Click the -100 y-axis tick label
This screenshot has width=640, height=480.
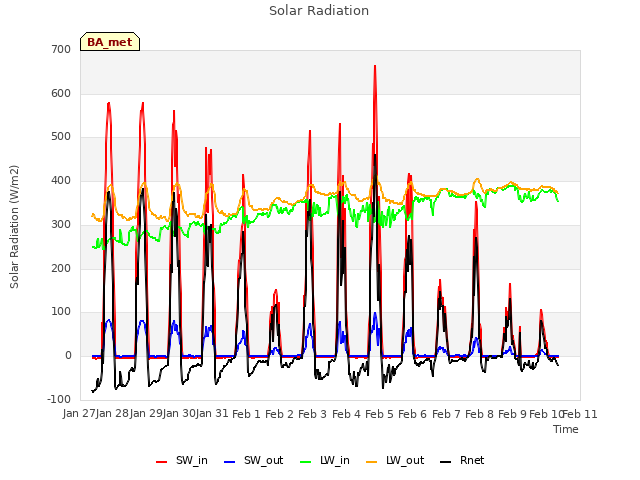coord(59,399)
